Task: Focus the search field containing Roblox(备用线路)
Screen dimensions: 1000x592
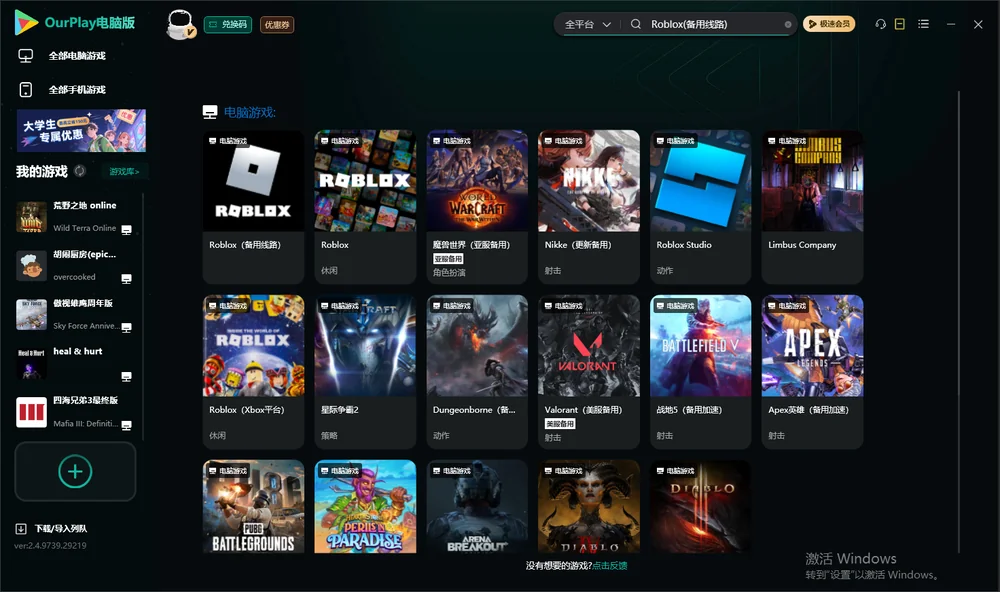Action: 714,24
